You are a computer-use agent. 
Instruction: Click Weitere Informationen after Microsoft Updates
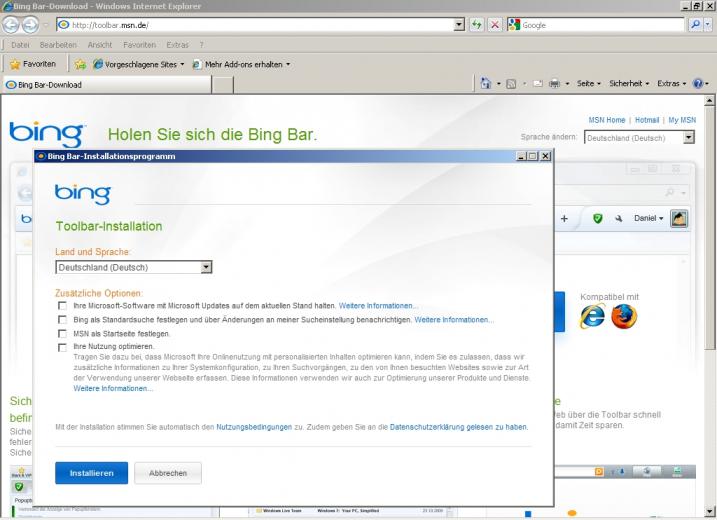point(378,306)
